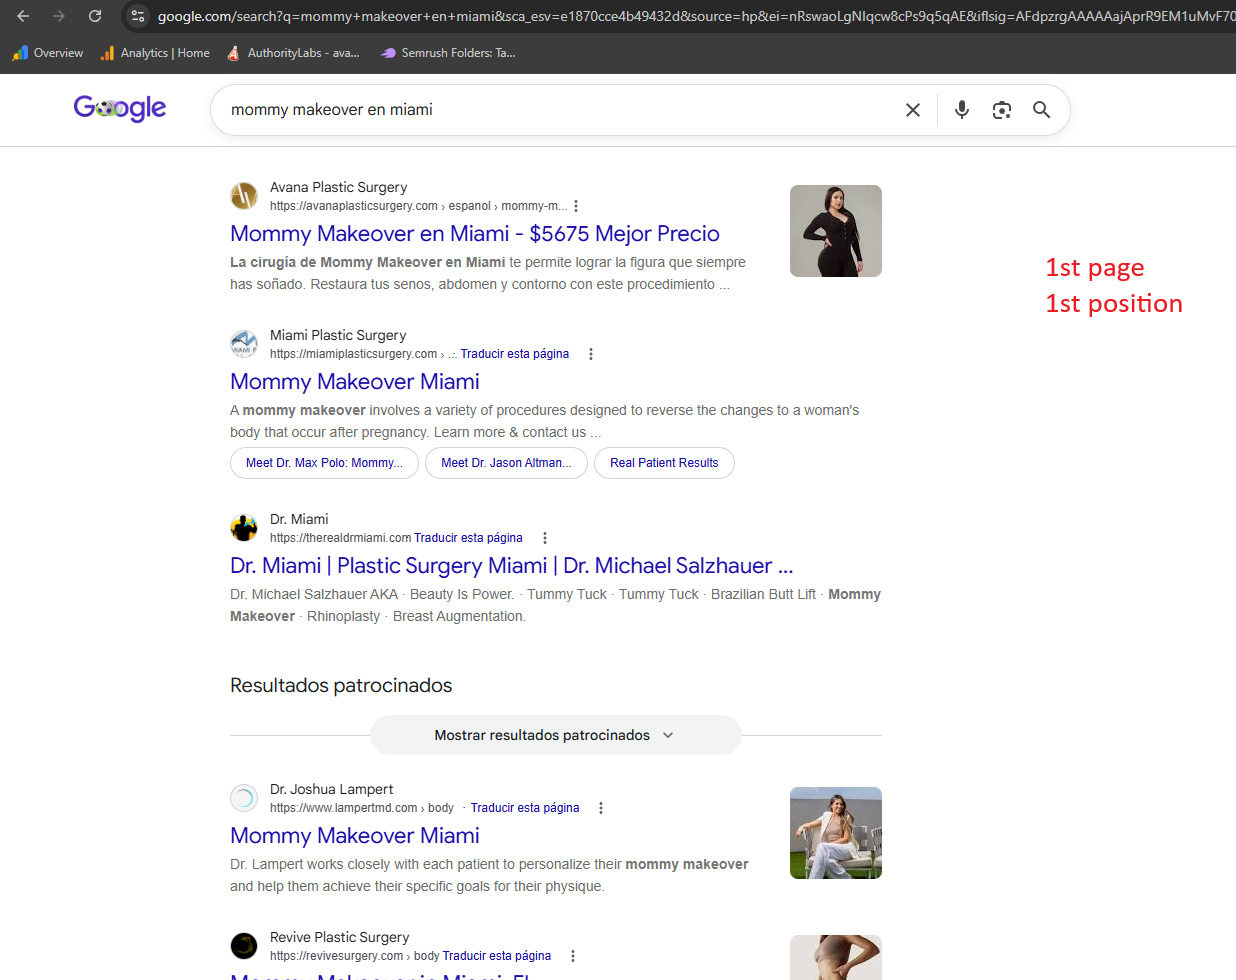This screenshot has width=1236, height=980.
Task: Click the 'Resultados patrocinados' heading
Action: [341, 686]
